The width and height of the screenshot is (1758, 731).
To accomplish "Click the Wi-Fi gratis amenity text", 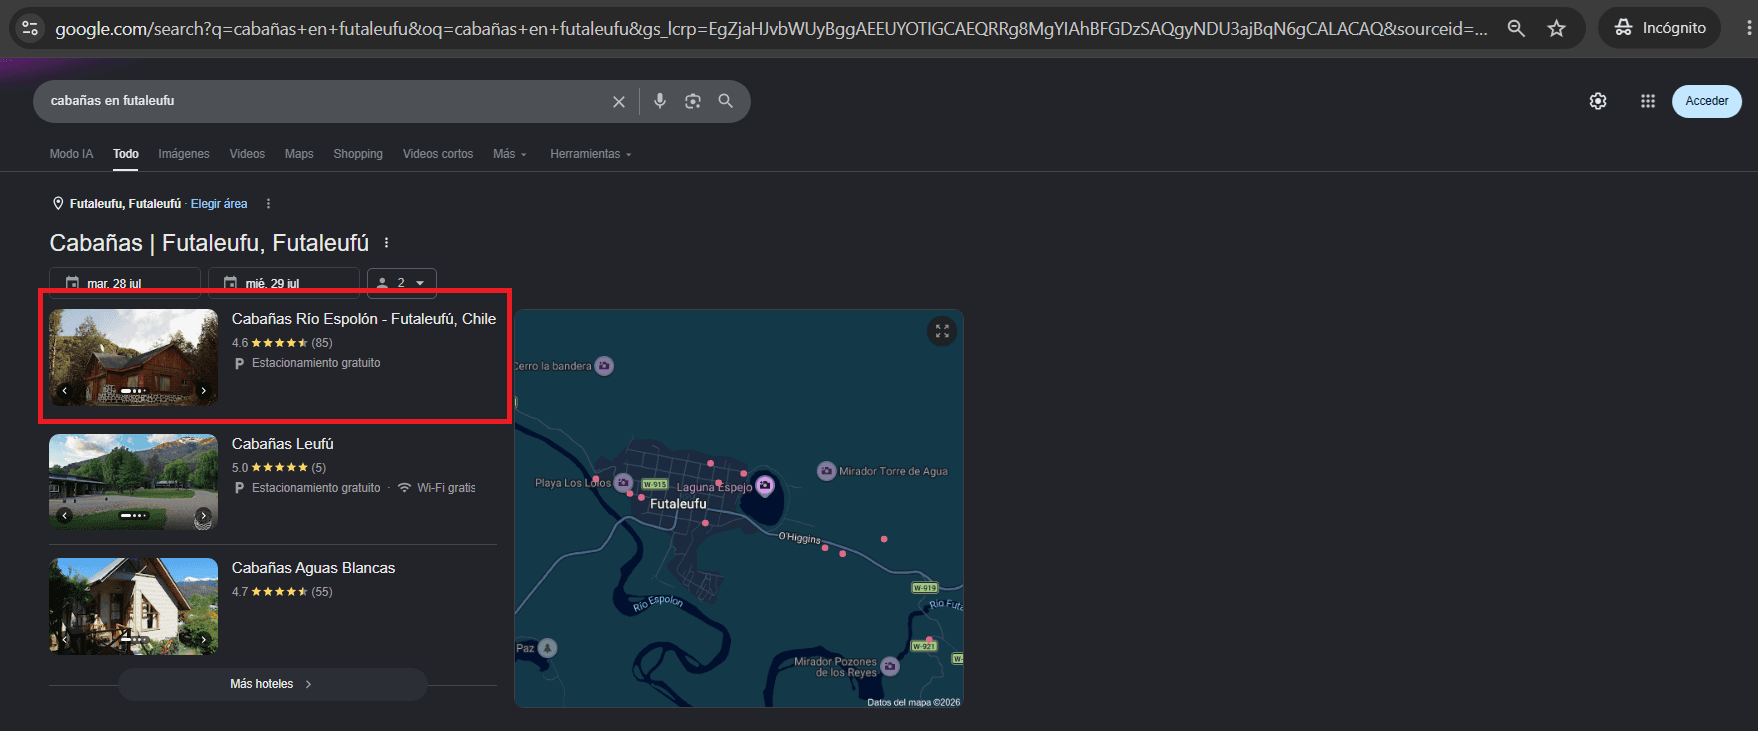I will (x=446, y=488).
